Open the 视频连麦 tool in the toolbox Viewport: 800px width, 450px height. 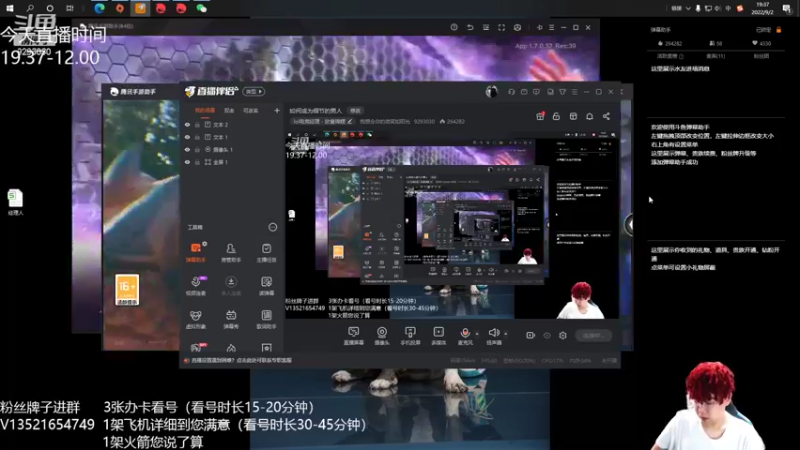[x=195, y=286]
